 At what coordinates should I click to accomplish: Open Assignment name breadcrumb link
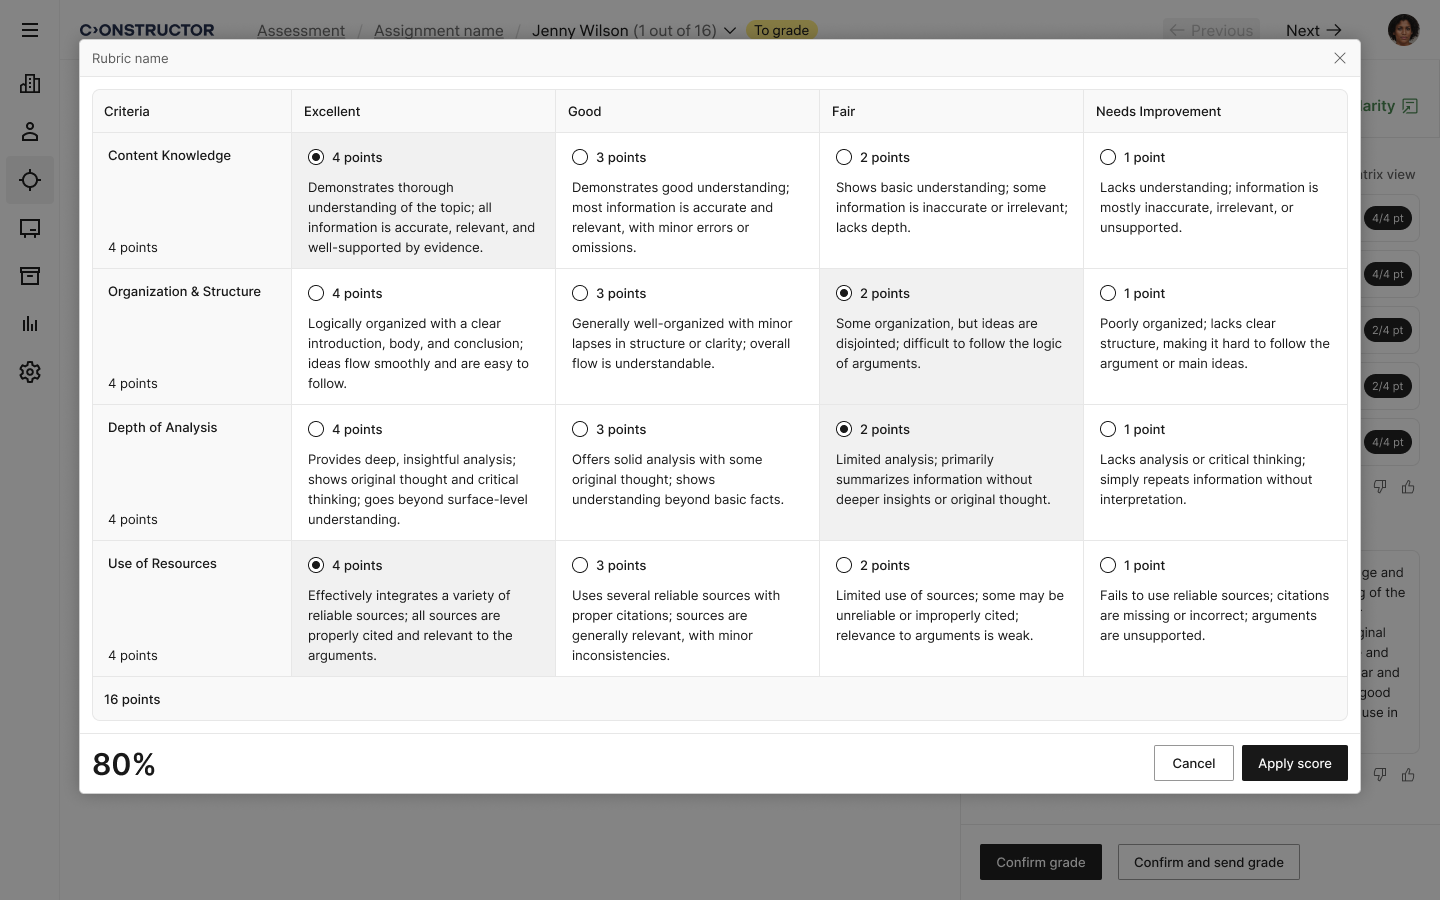tap(438, 31)
